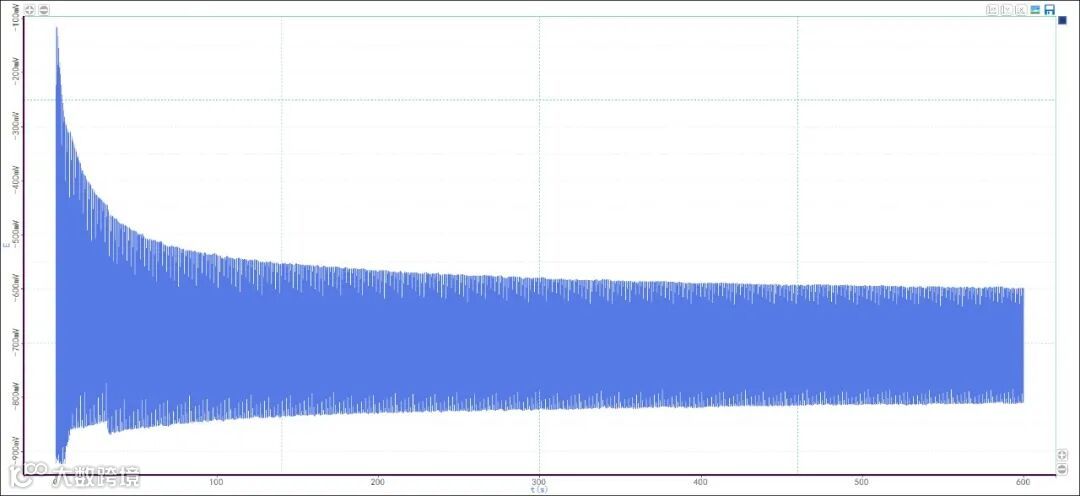
Task: Click the x-axis tick value 500
Action: coord(862,482)
